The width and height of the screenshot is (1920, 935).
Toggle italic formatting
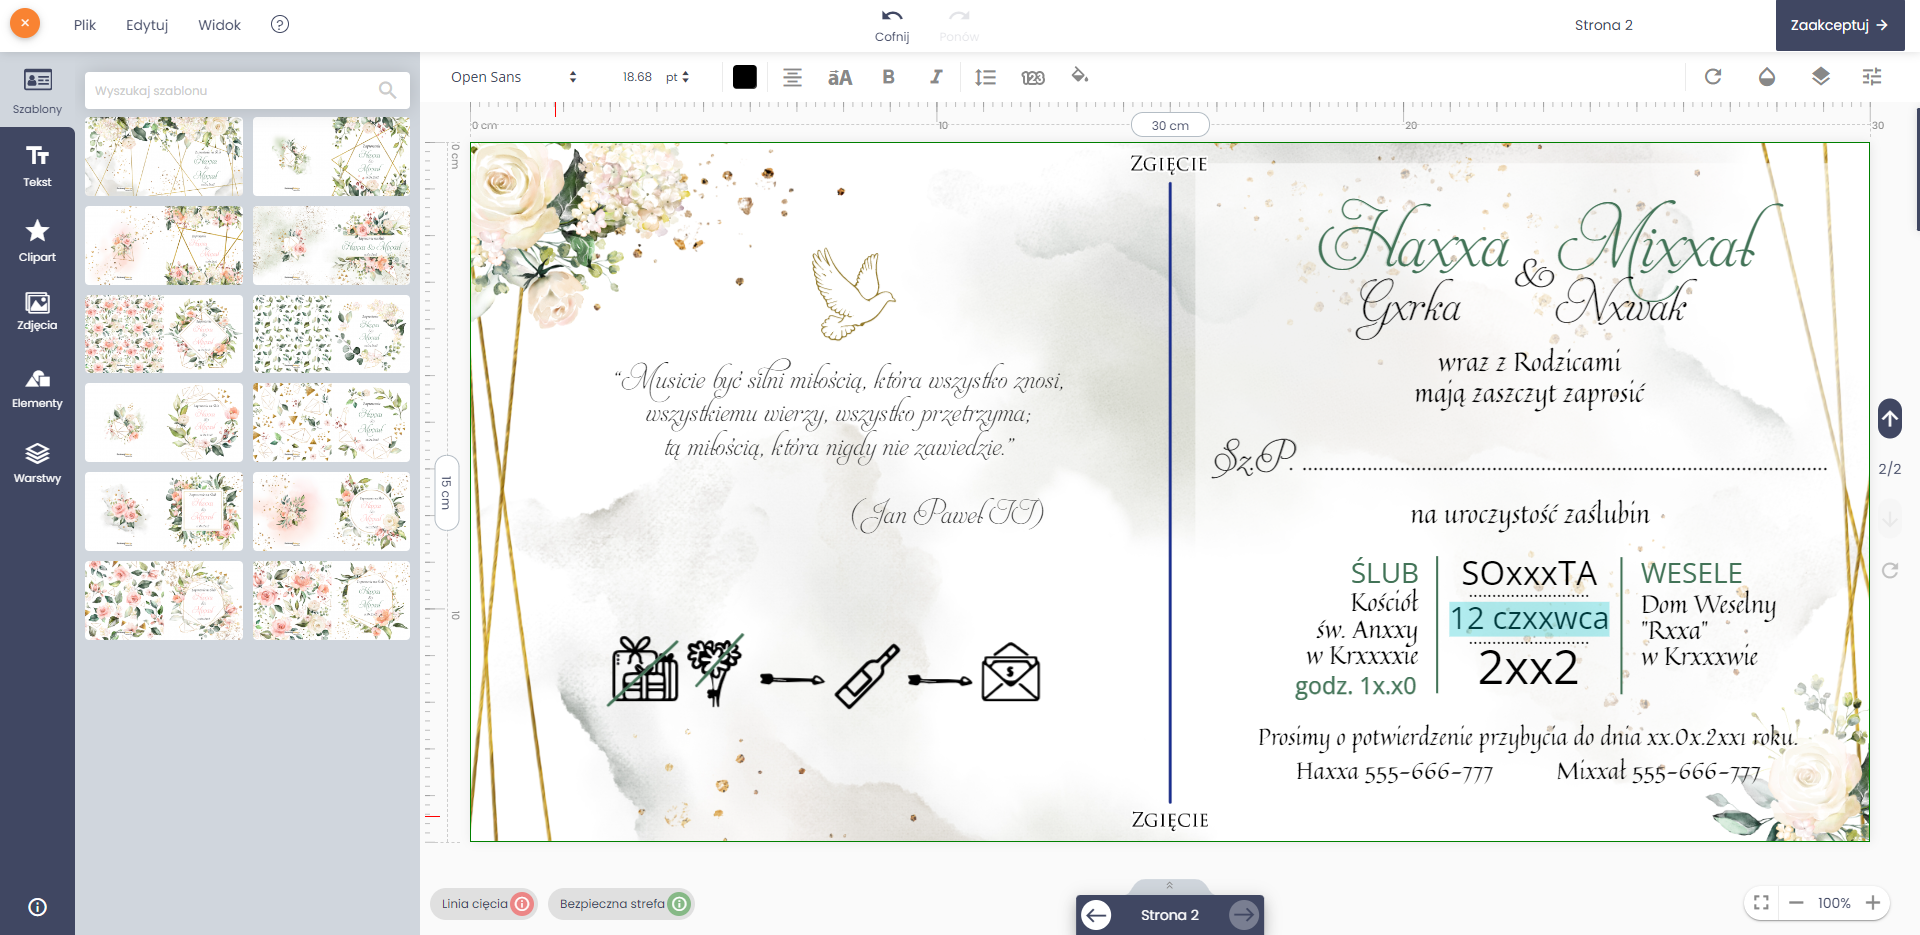[x=936, y=77]
